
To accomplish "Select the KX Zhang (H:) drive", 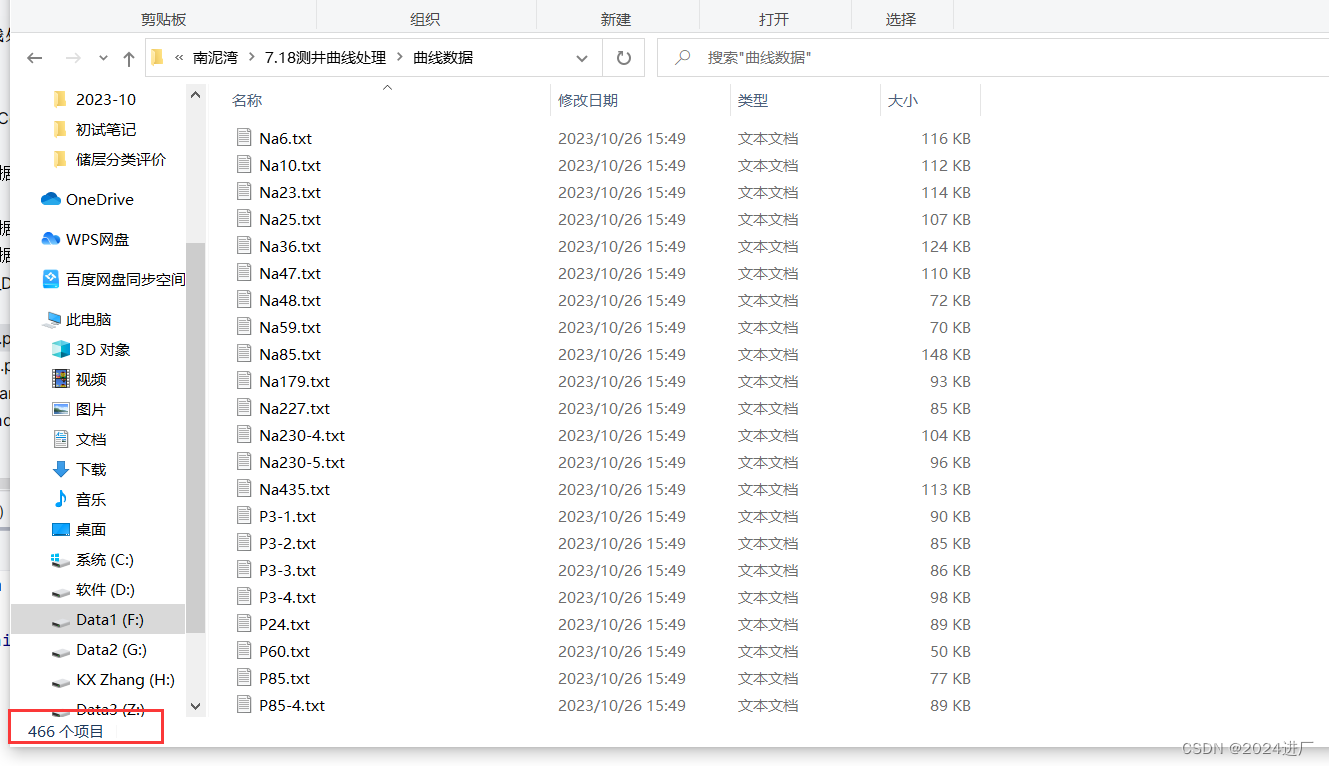I will (x=125, y=679).
